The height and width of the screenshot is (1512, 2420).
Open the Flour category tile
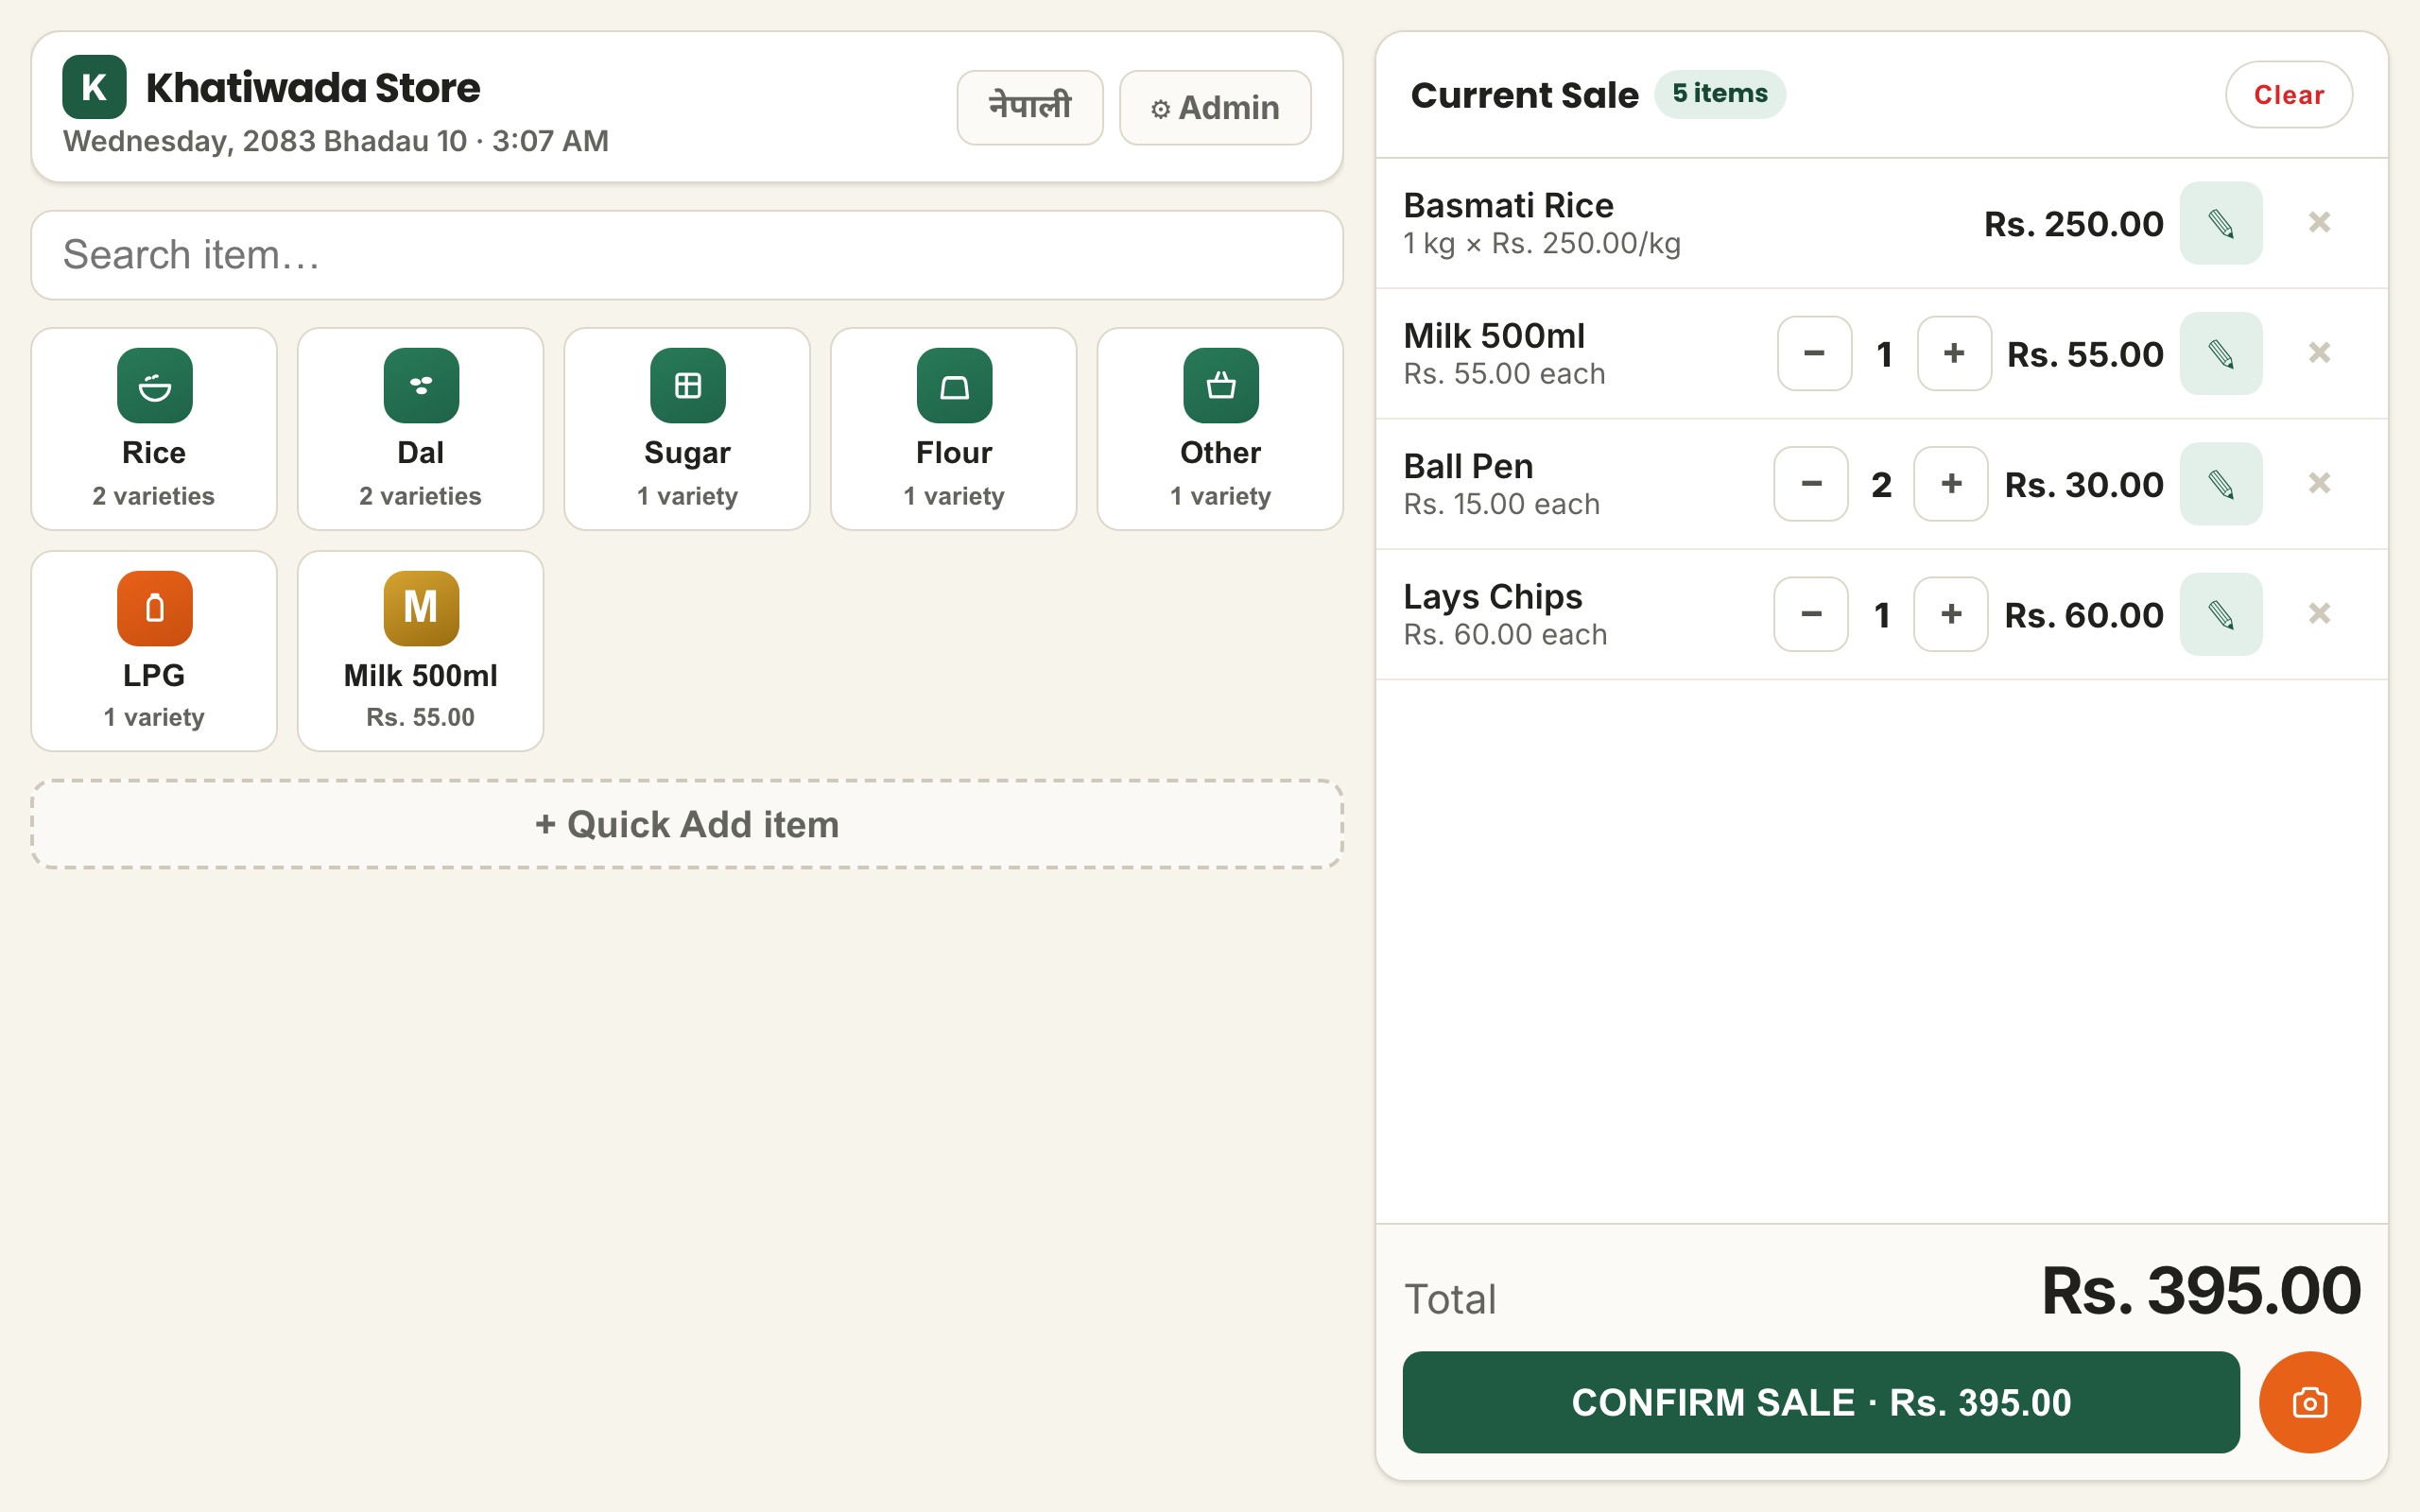(954, 429)
